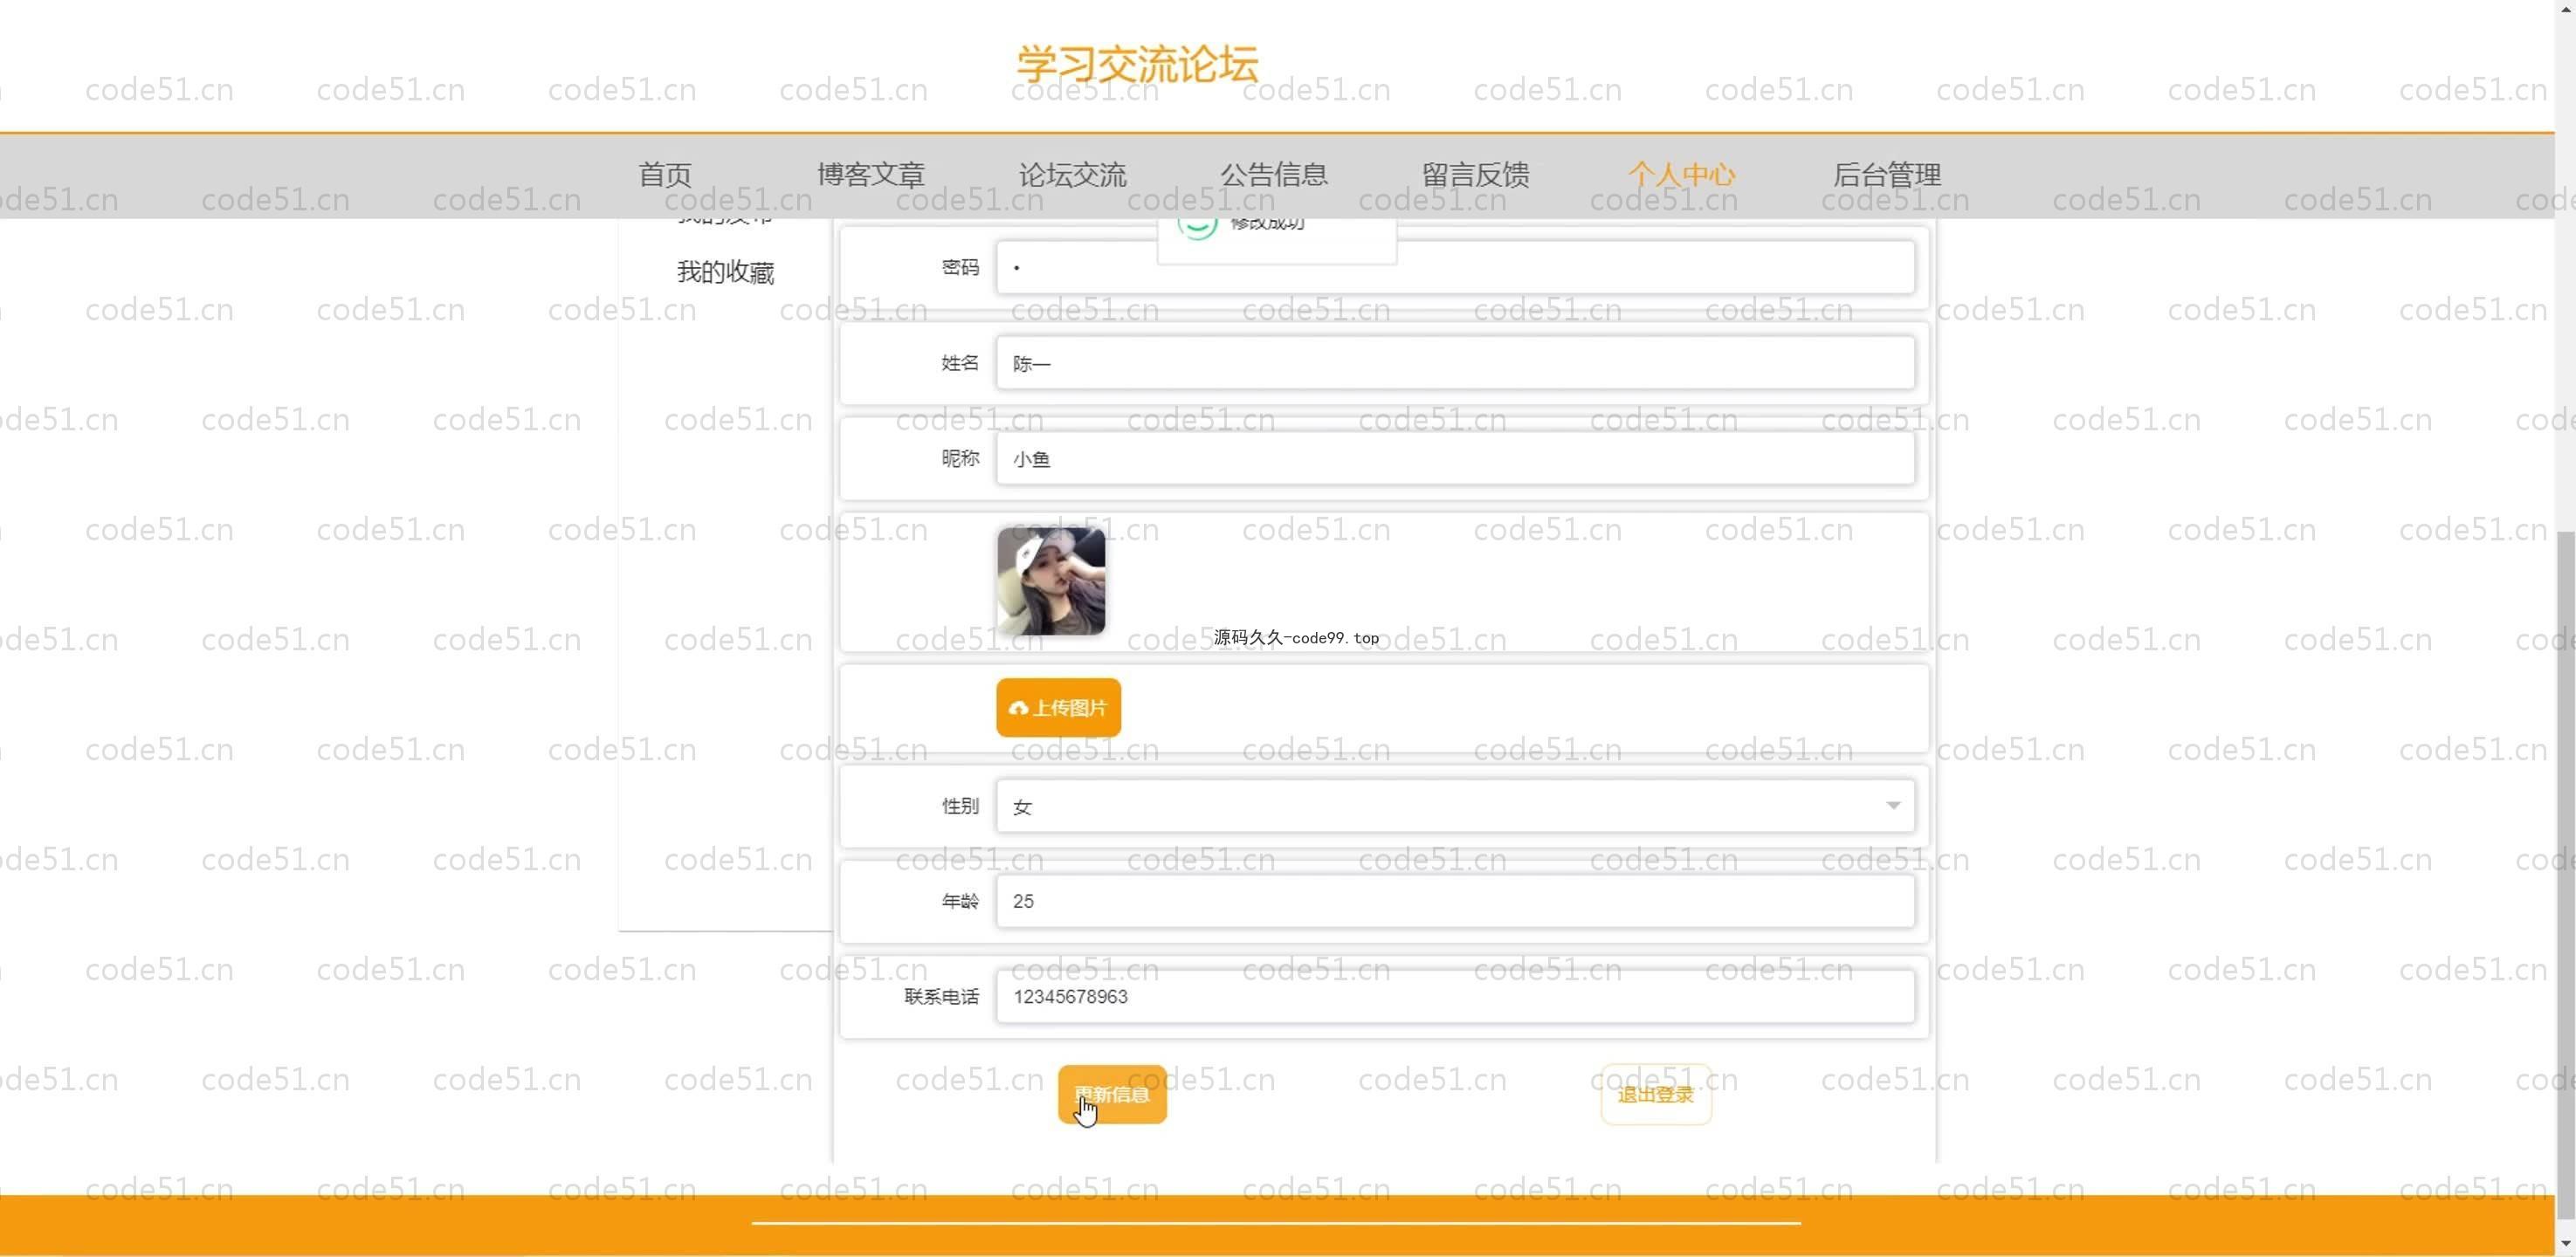Open 留言反馈 from the navigation
The height and width of the screenshot is (1257, 2576).
click(1475, 174)
